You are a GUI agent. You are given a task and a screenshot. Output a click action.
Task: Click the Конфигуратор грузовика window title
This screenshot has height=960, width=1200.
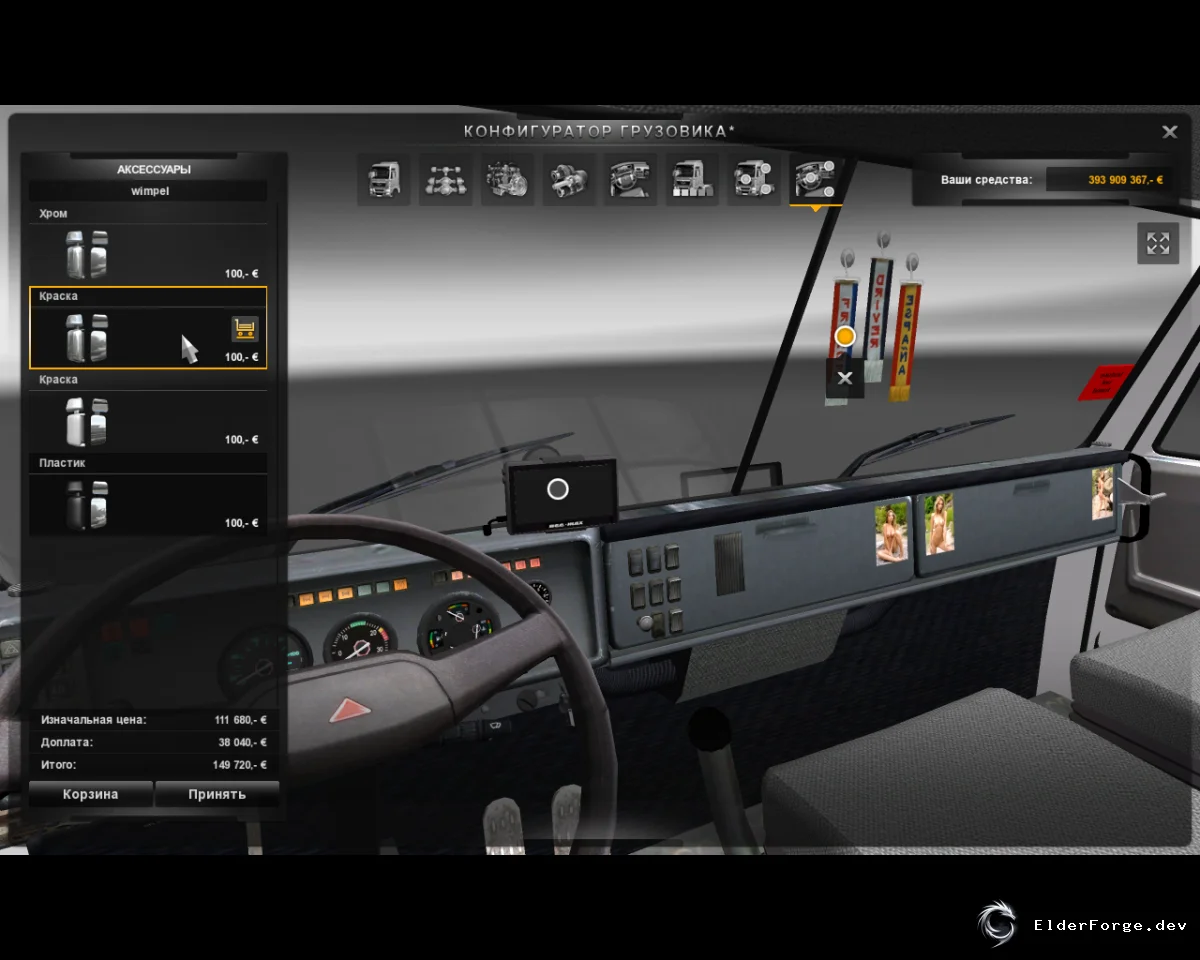pos(600,131)
